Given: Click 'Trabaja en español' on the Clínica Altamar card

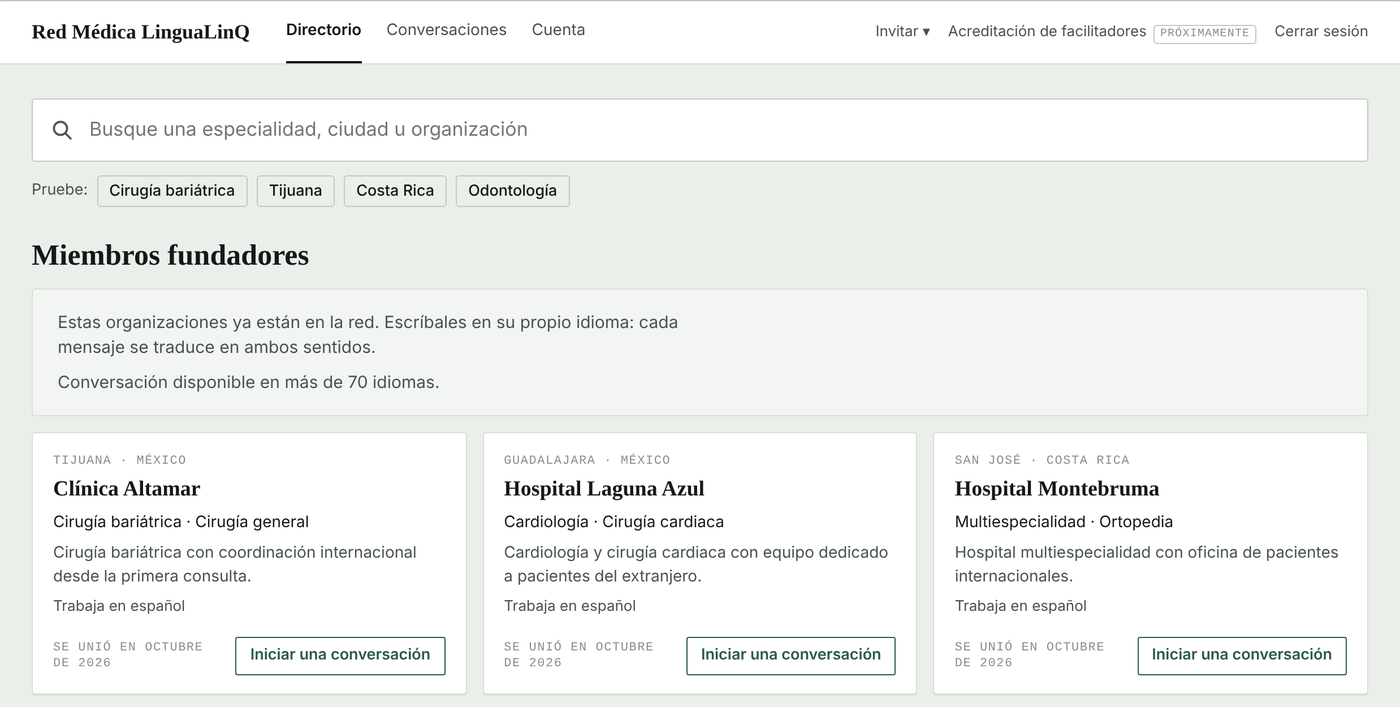Looking at the screenshot, I should coord(119,606).
